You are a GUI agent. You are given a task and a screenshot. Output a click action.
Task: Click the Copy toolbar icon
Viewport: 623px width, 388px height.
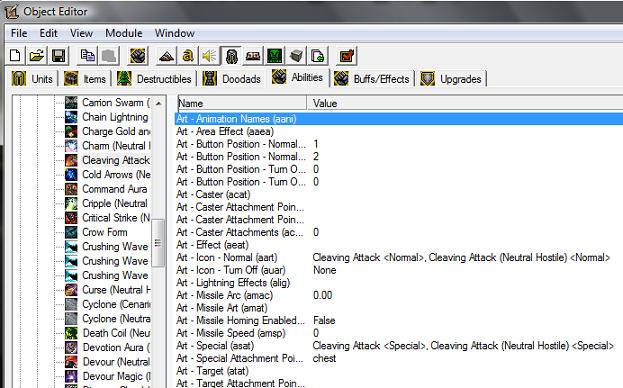[x=87, y=56]
